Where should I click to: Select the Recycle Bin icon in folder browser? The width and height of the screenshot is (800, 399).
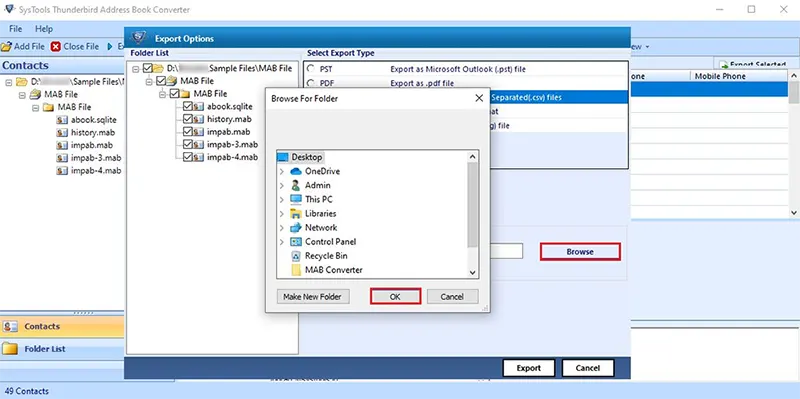point(296,256)
